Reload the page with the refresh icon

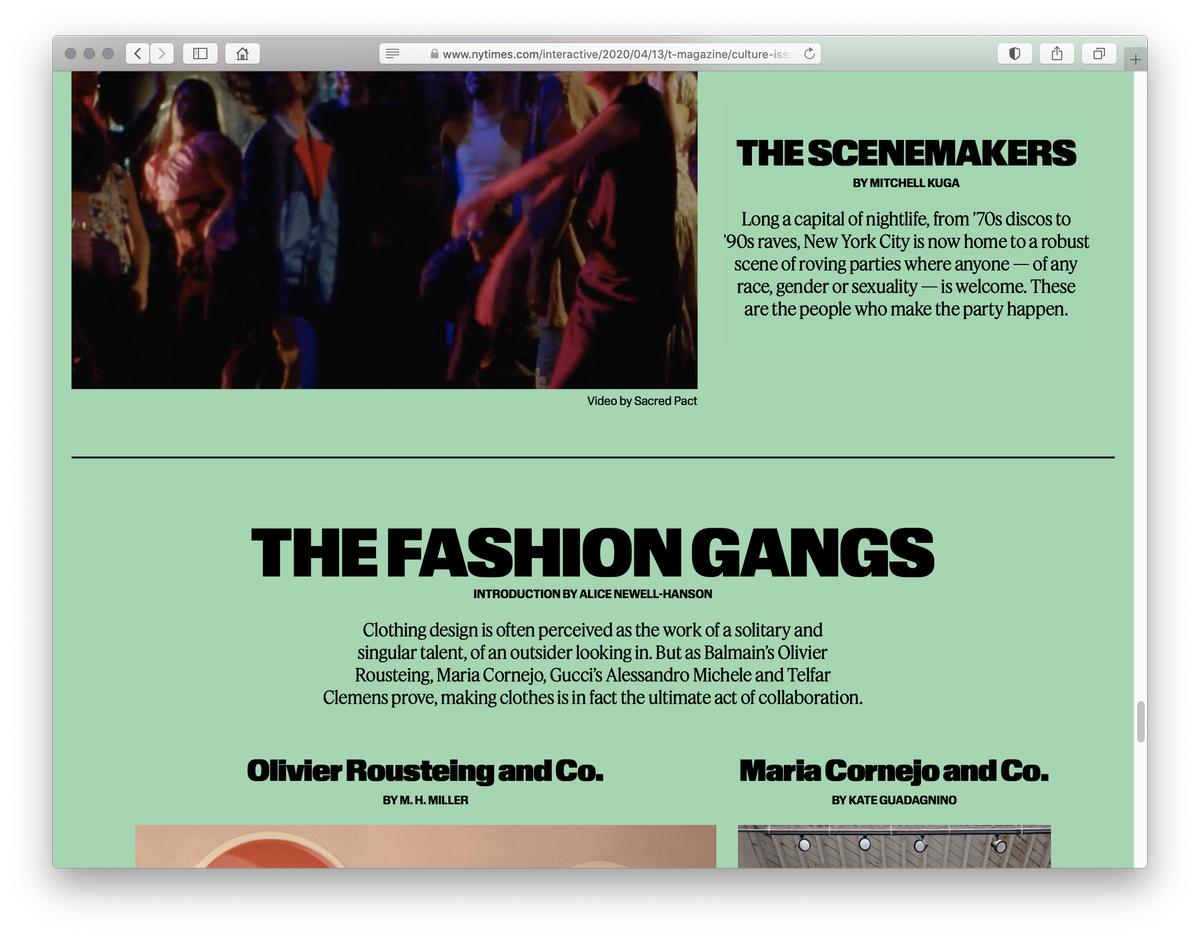pyautogui.click(x=809, y=53)
